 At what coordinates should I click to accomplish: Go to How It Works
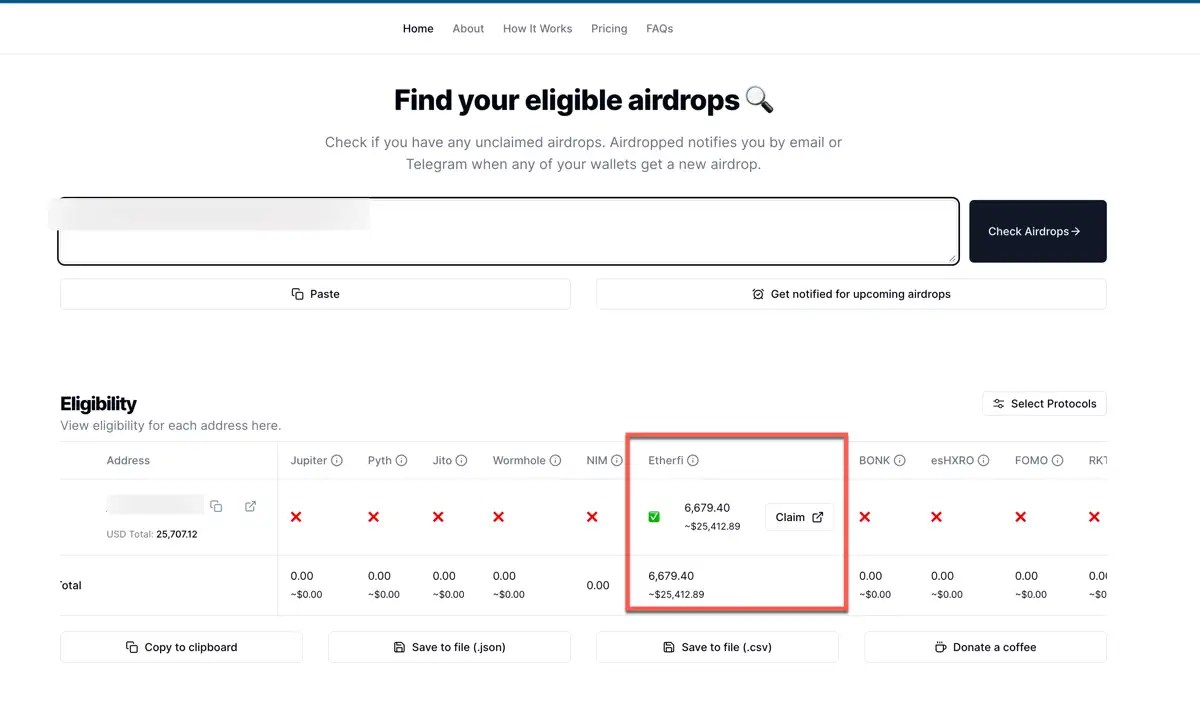537,29
